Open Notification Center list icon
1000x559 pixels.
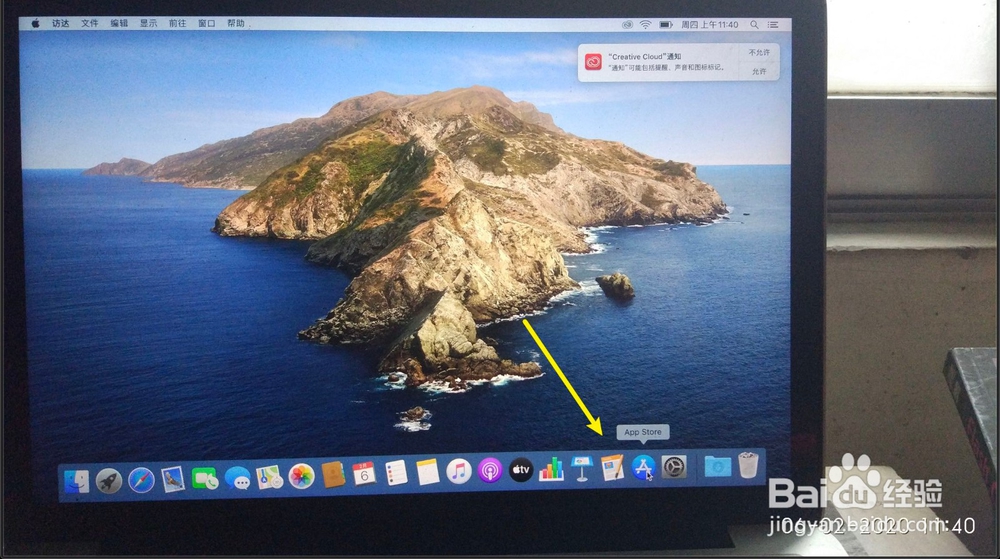(x=773, y=25)
